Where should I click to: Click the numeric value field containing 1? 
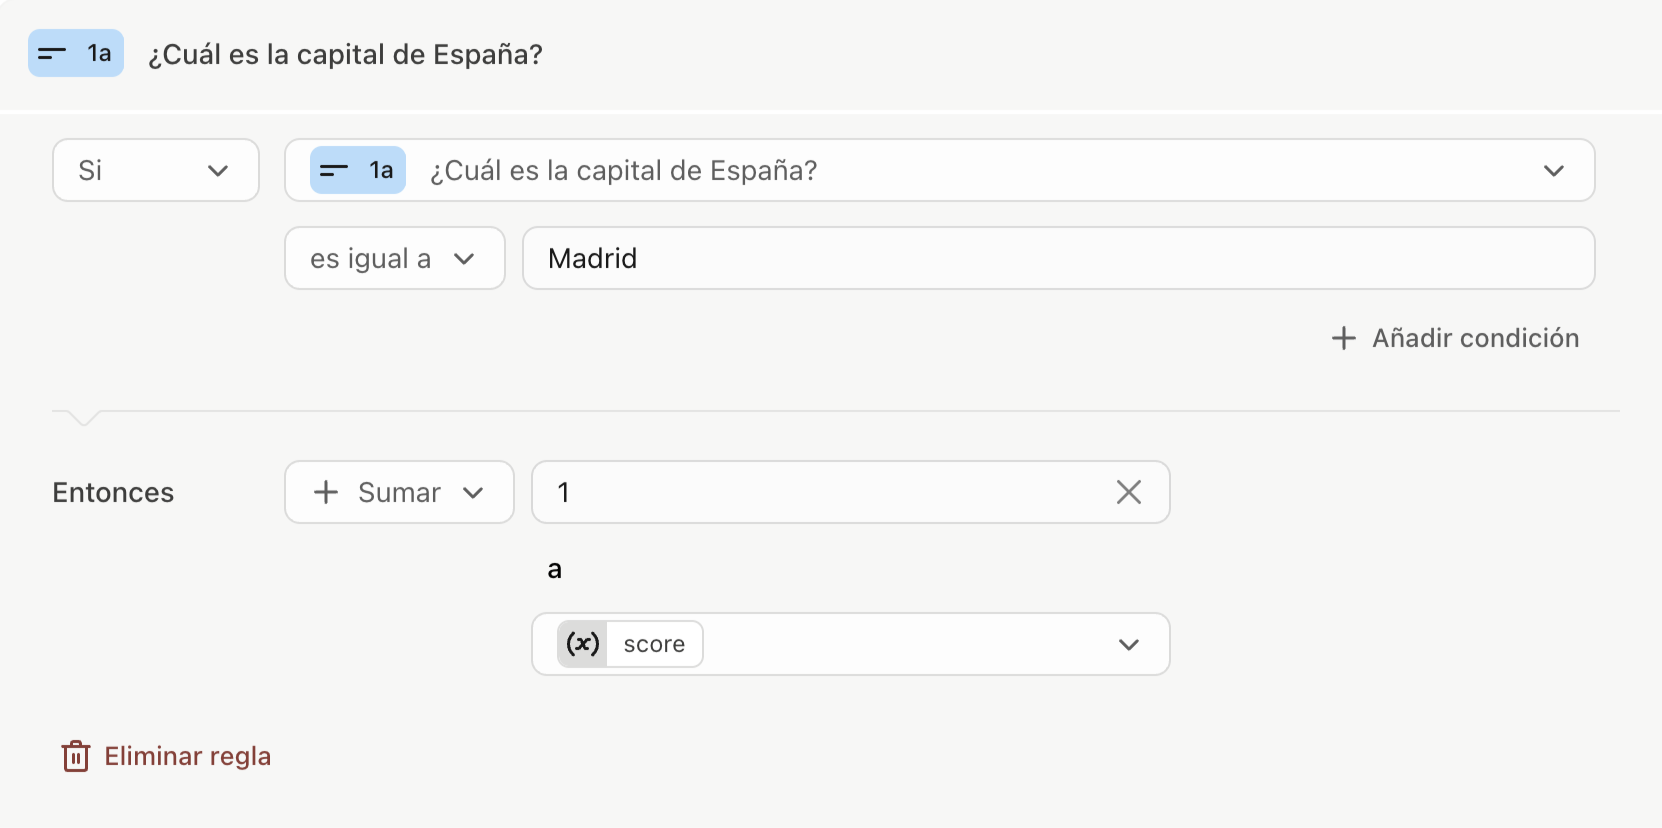851,492
